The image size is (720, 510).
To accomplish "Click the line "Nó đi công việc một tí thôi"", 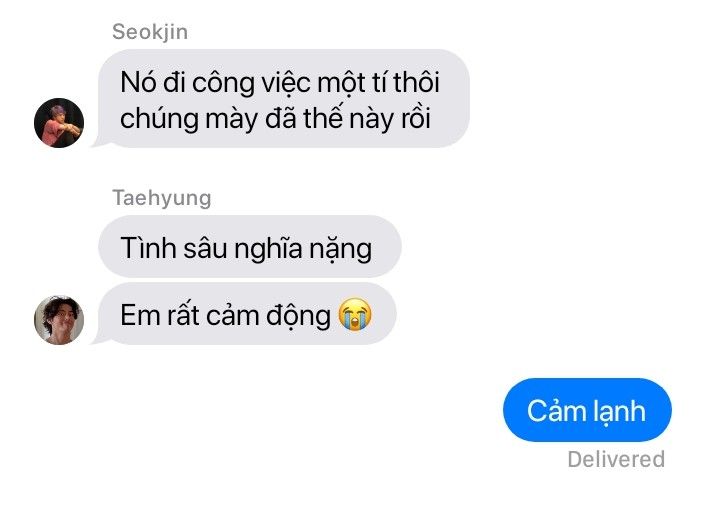I will (280, 83).
